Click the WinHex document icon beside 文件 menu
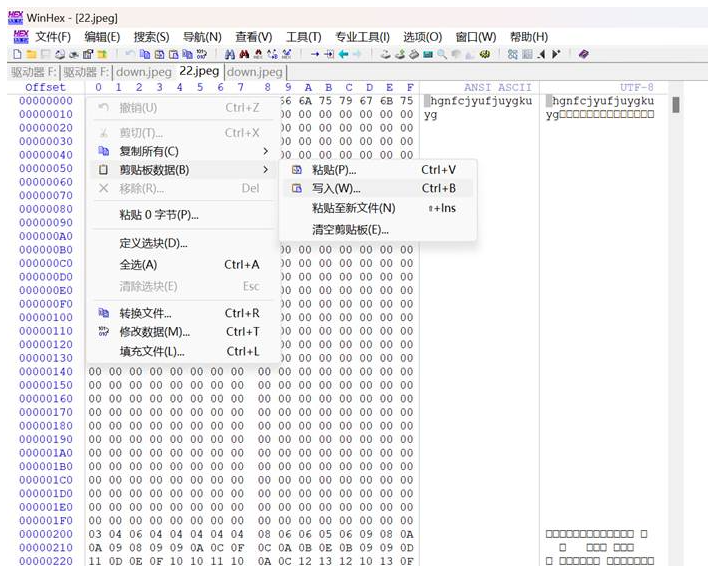This screenshot has height=582, width=708. [x=21, y=37]
